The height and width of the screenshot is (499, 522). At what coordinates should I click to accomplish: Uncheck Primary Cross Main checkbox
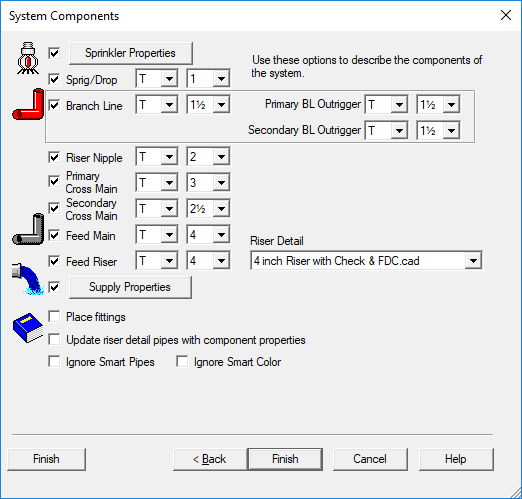(54, 182)
